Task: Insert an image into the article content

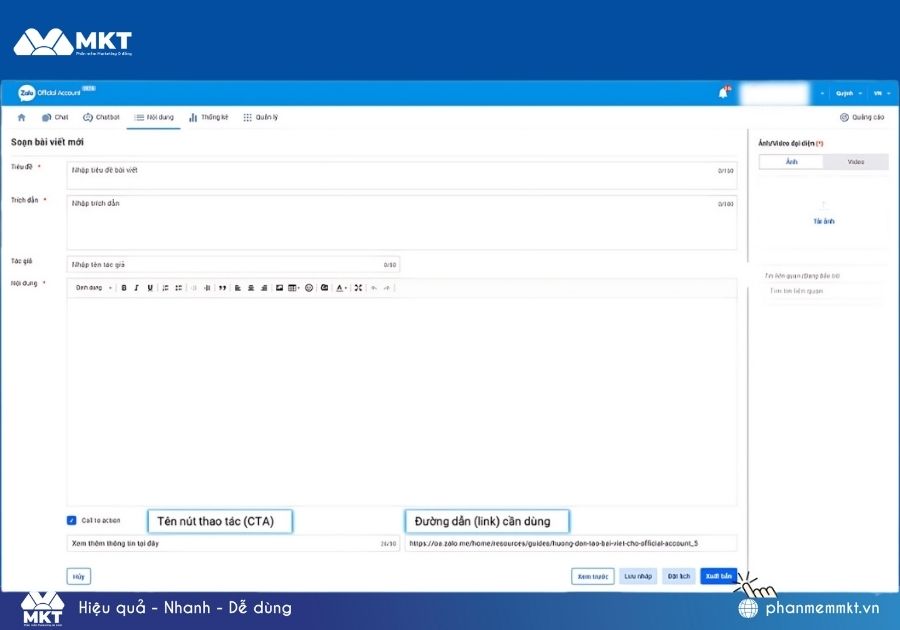Action: tap(279, 288)
